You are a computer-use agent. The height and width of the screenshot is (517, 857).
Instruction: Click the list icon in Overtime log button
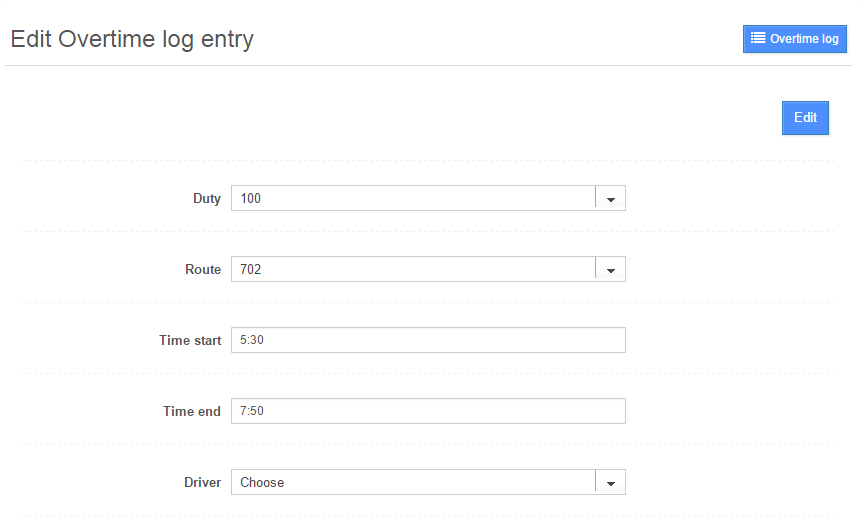pos(758,39)
